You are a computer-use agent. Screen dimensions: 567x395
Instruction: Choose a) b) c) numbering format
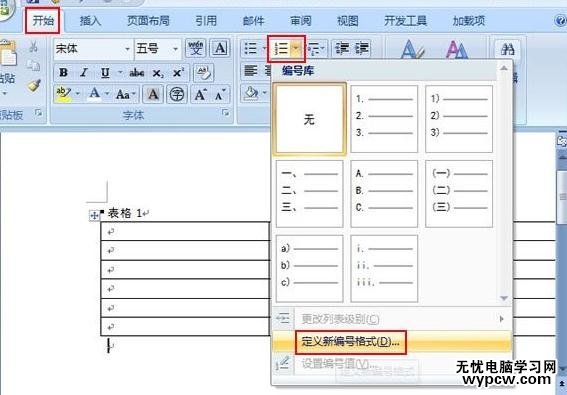[310, 268]
